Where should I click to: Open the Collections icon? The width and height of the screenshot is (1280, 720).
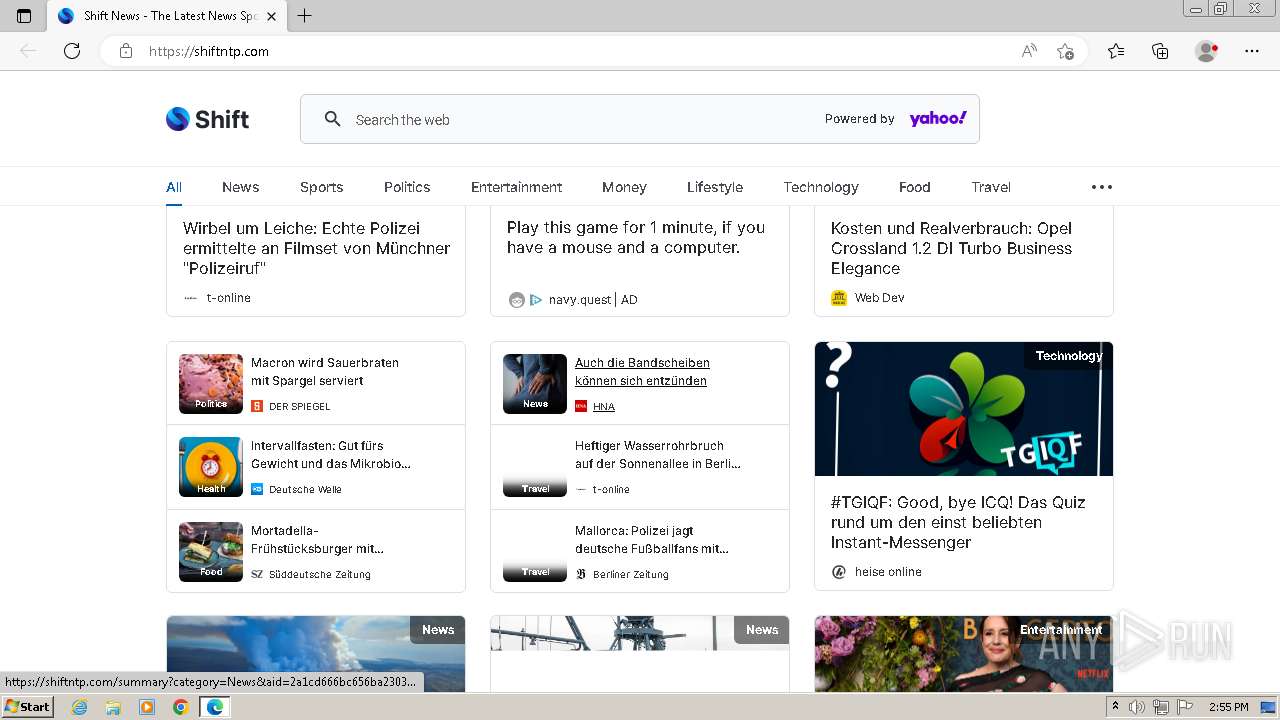pyautogui.click(x=1160, y=51)
